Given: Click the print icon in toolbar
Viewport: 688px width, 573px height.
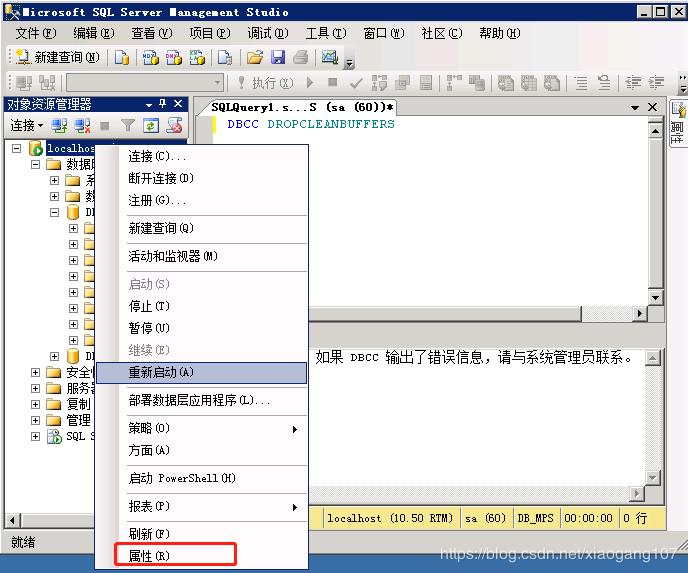Looking at the screenshot, I should 301,57.
